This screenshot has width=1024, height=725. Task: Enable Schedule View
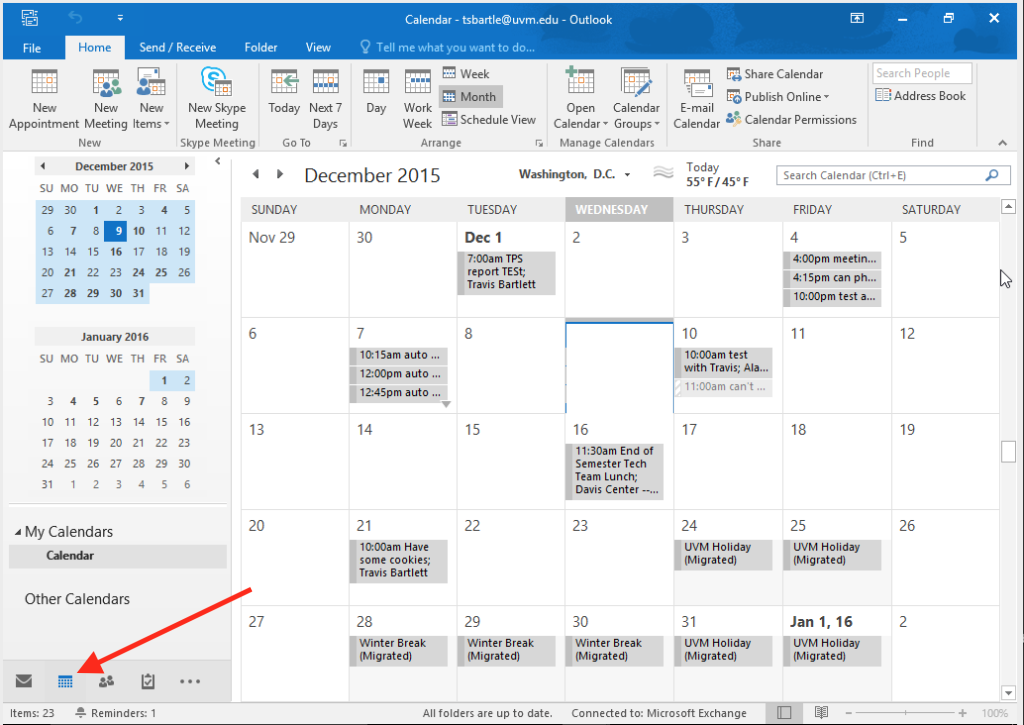(x=489, y=118)
